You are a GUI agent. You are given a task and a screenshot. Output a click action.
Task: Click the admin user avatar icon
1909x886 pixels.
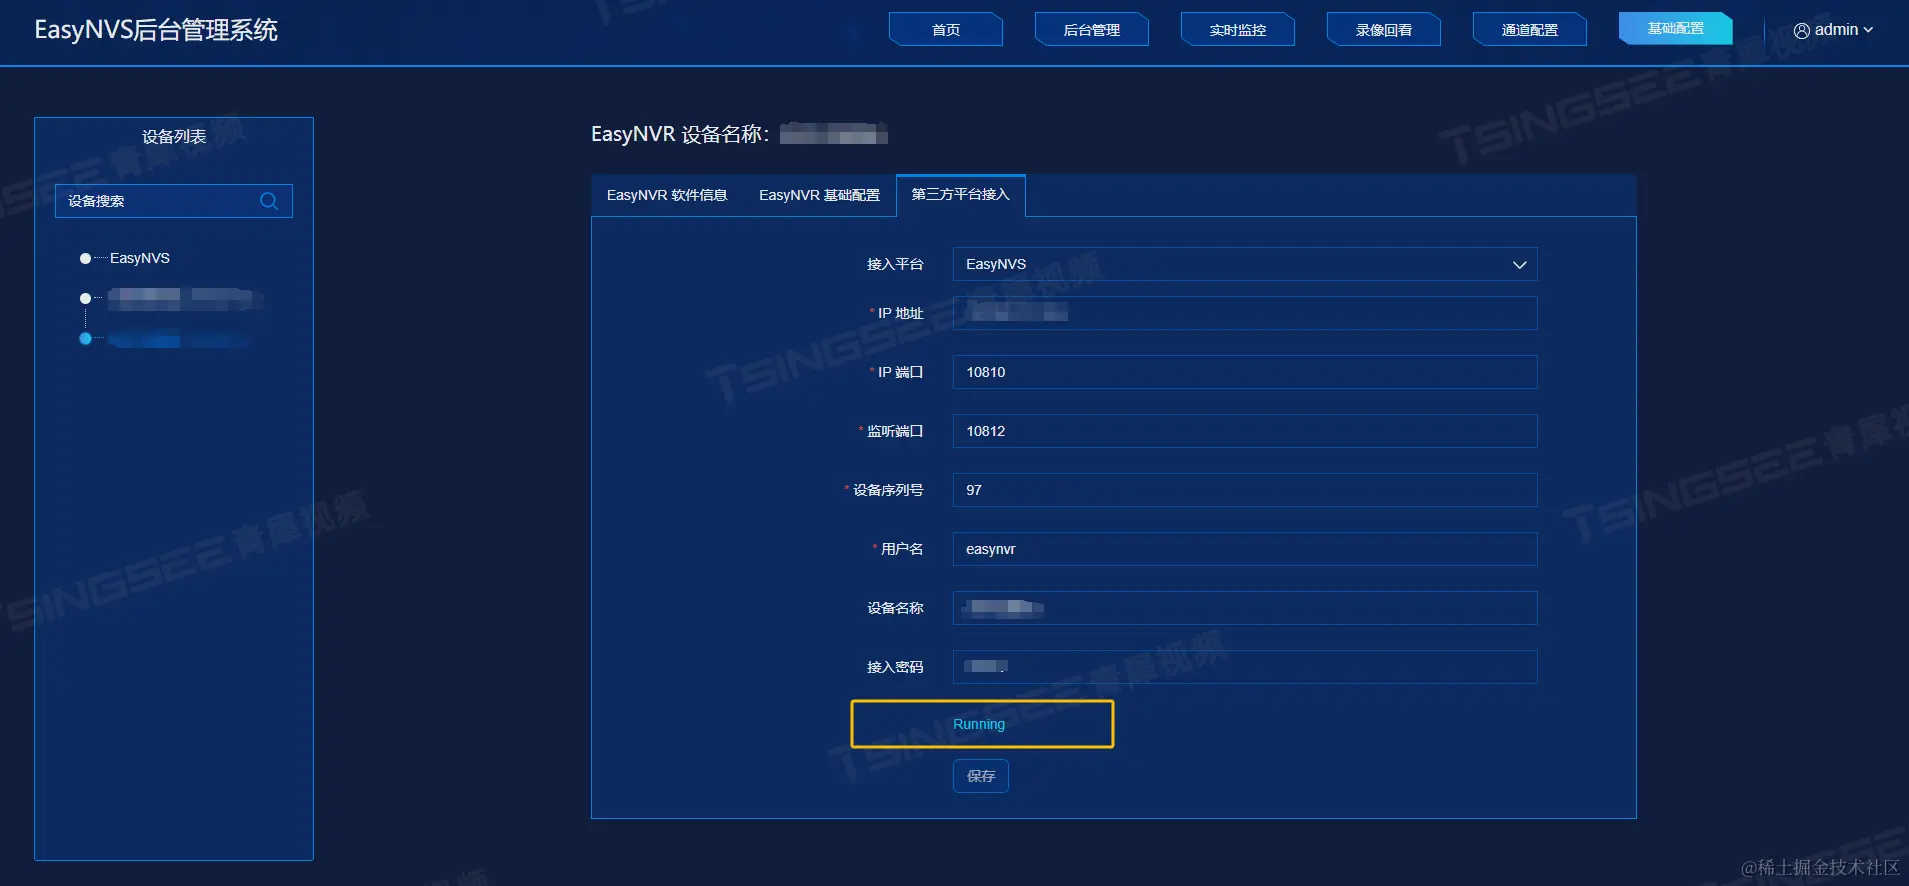[1802, 30]
